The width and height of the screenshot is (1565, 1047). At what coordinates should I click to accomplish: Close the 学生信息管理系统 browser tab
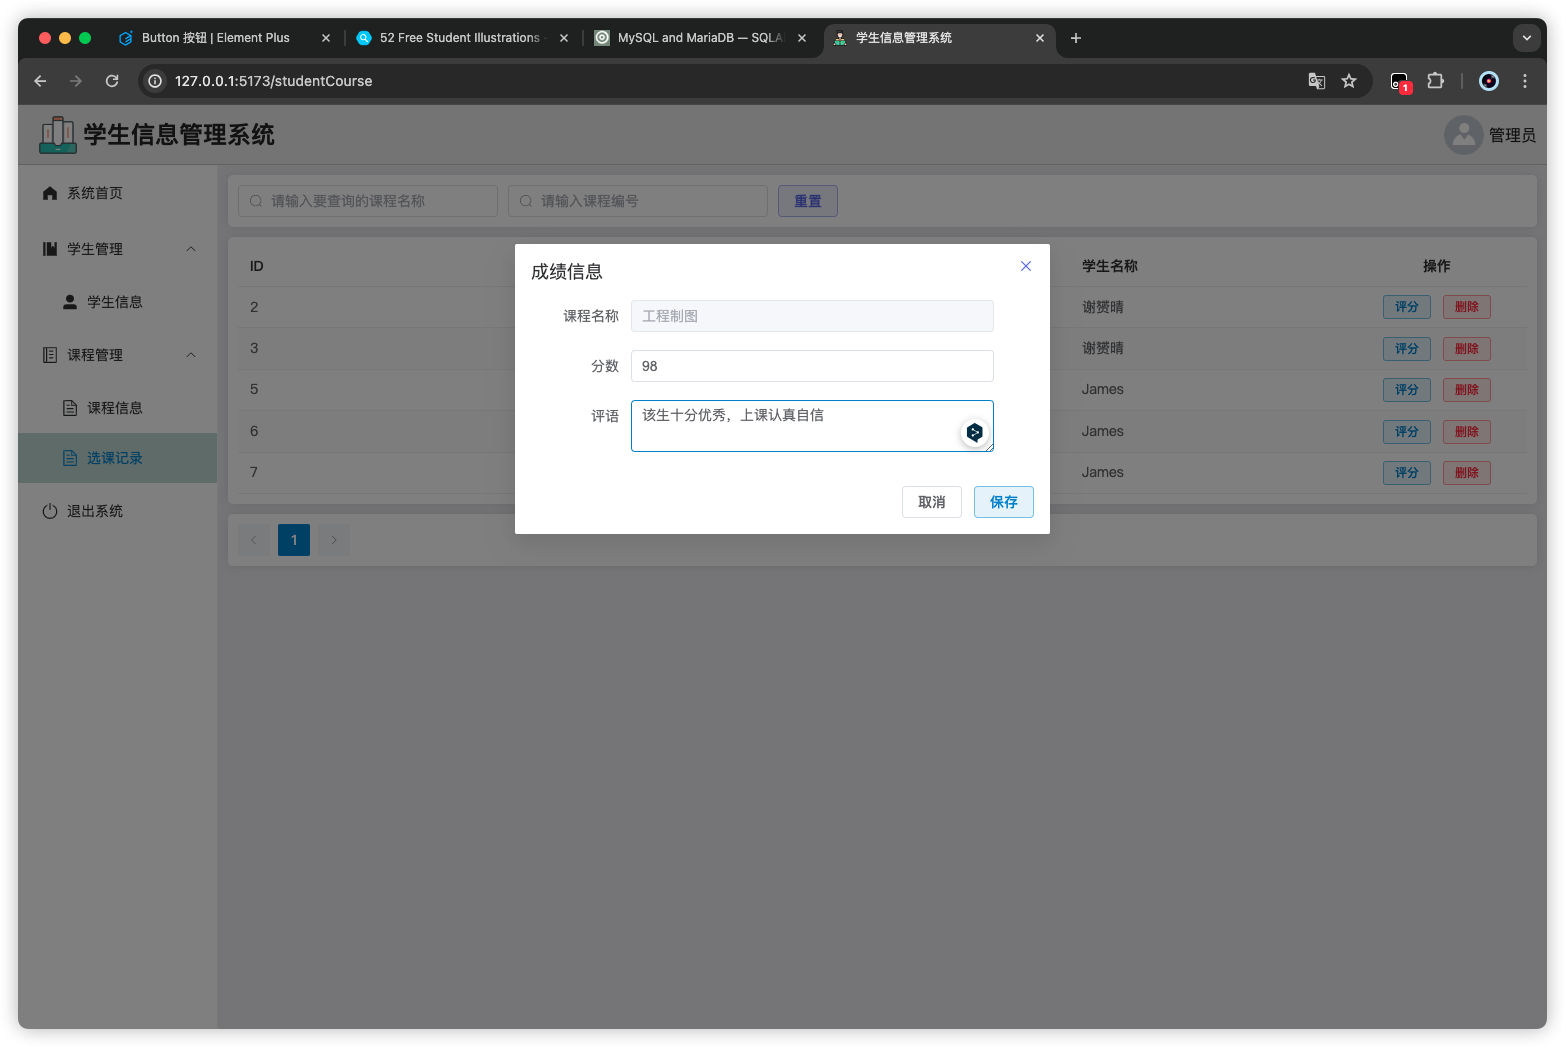point(1040,38)
